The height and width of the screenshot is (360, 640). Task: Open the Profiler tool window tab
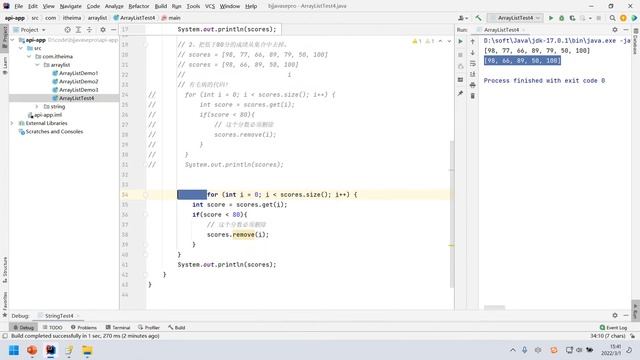[149, 327]
